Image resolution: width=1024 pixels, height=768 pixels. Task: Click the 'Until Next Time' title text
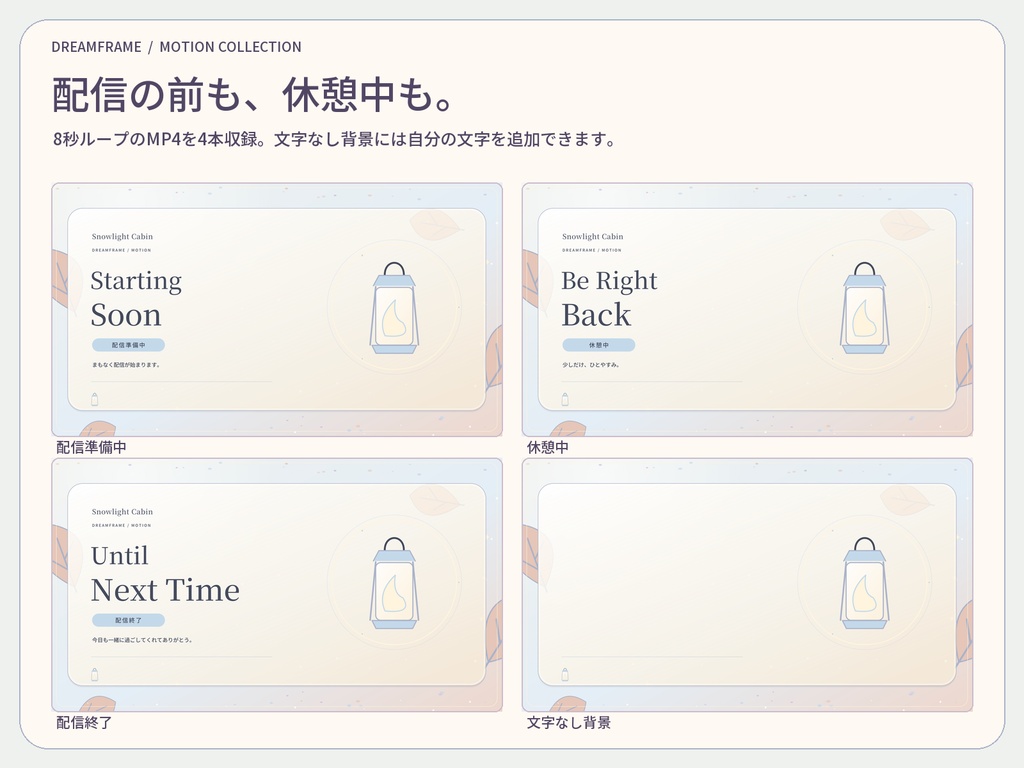(165, 573)
